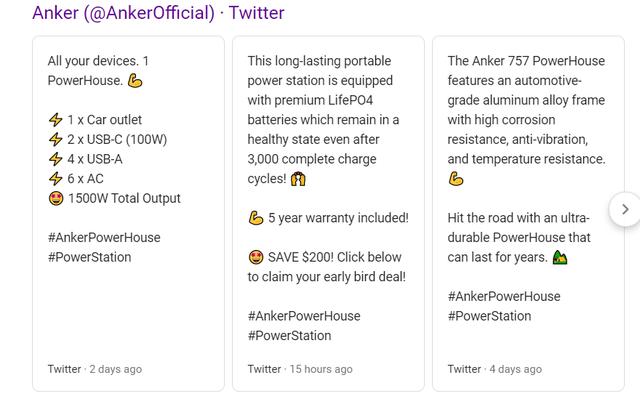Click '#PowerStation' hashtag in middle tweet card

click(x=289, y=336)
